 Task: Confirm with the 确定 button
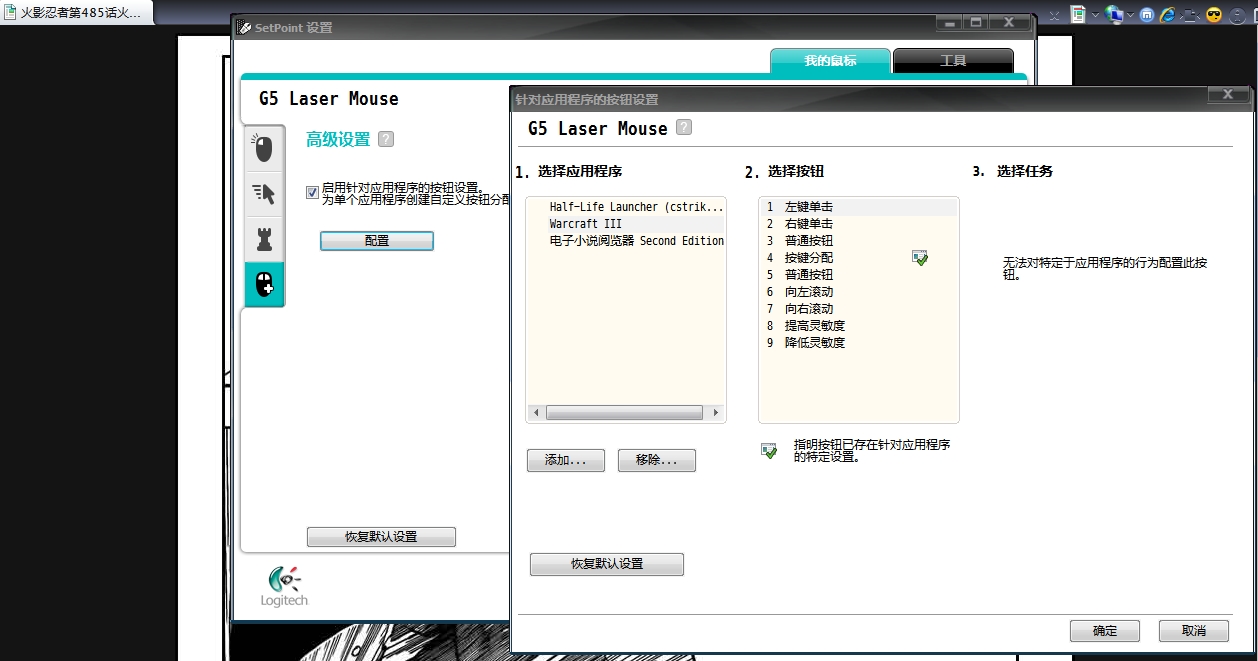click(1105, 631)
